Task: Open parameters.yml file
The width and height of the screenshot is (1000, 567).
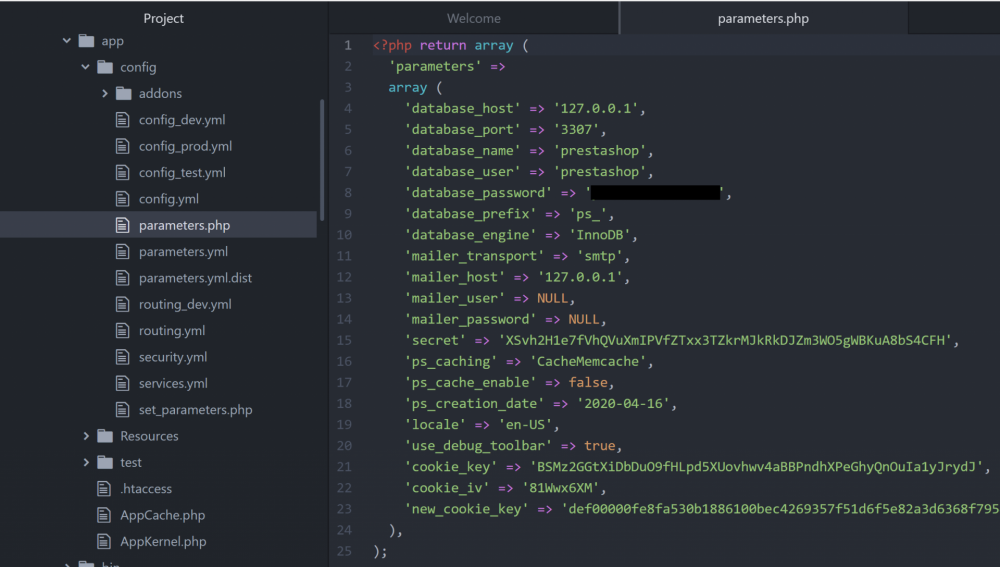Action: (x=184, y=251)
